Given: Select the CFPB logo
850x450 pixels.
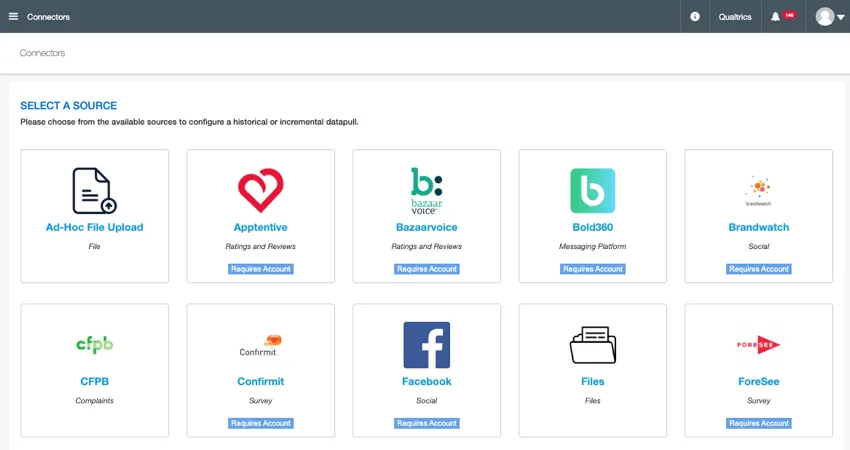Looking at the screenshot, I should [94, 345].
